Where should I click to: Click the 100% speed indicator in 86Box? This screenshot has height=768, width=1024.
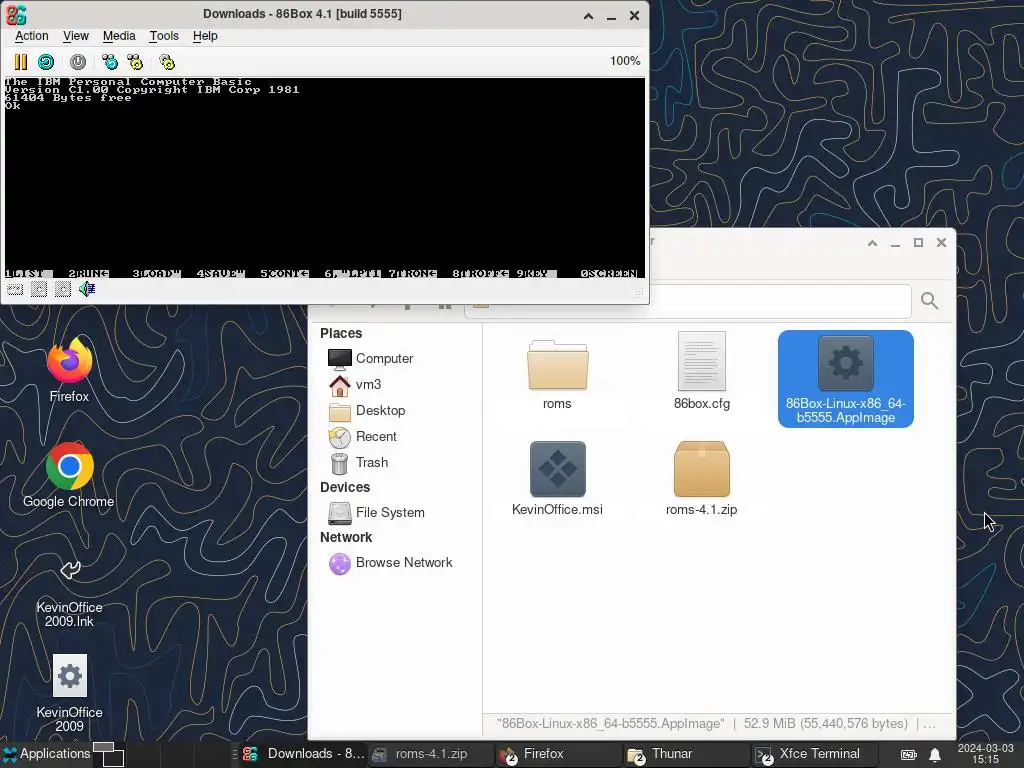(625, 61)
